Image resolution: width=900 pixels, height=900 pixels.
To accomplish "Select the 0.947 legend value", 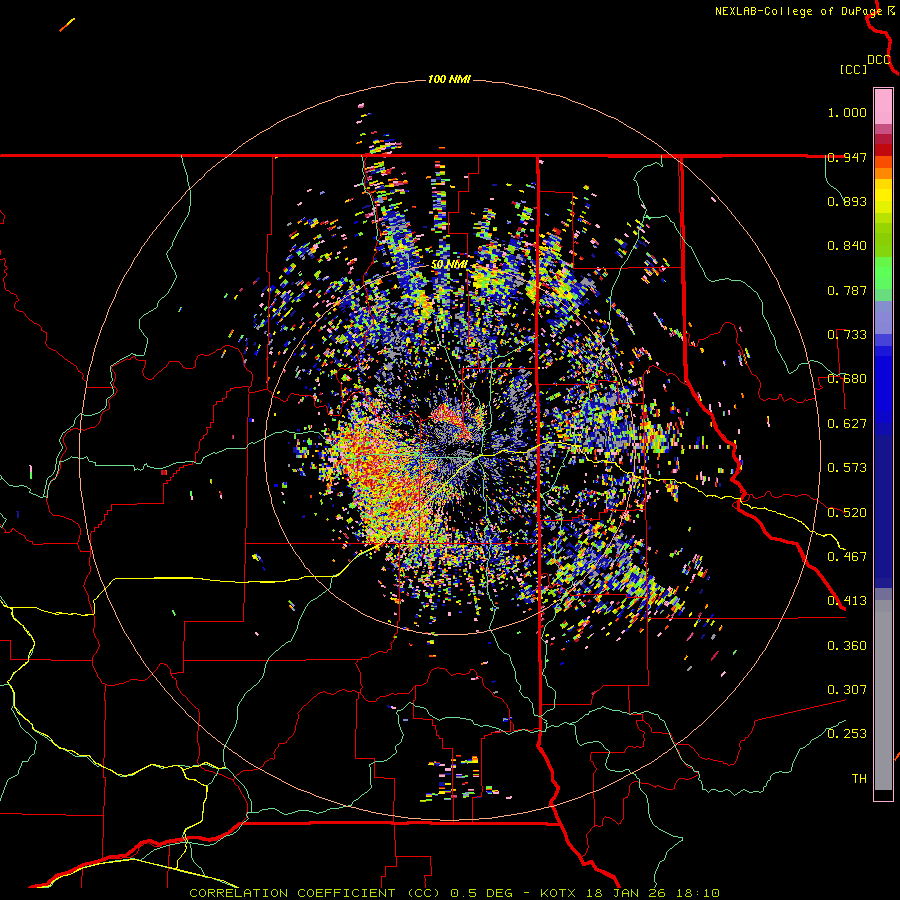I will coord(847,157).
